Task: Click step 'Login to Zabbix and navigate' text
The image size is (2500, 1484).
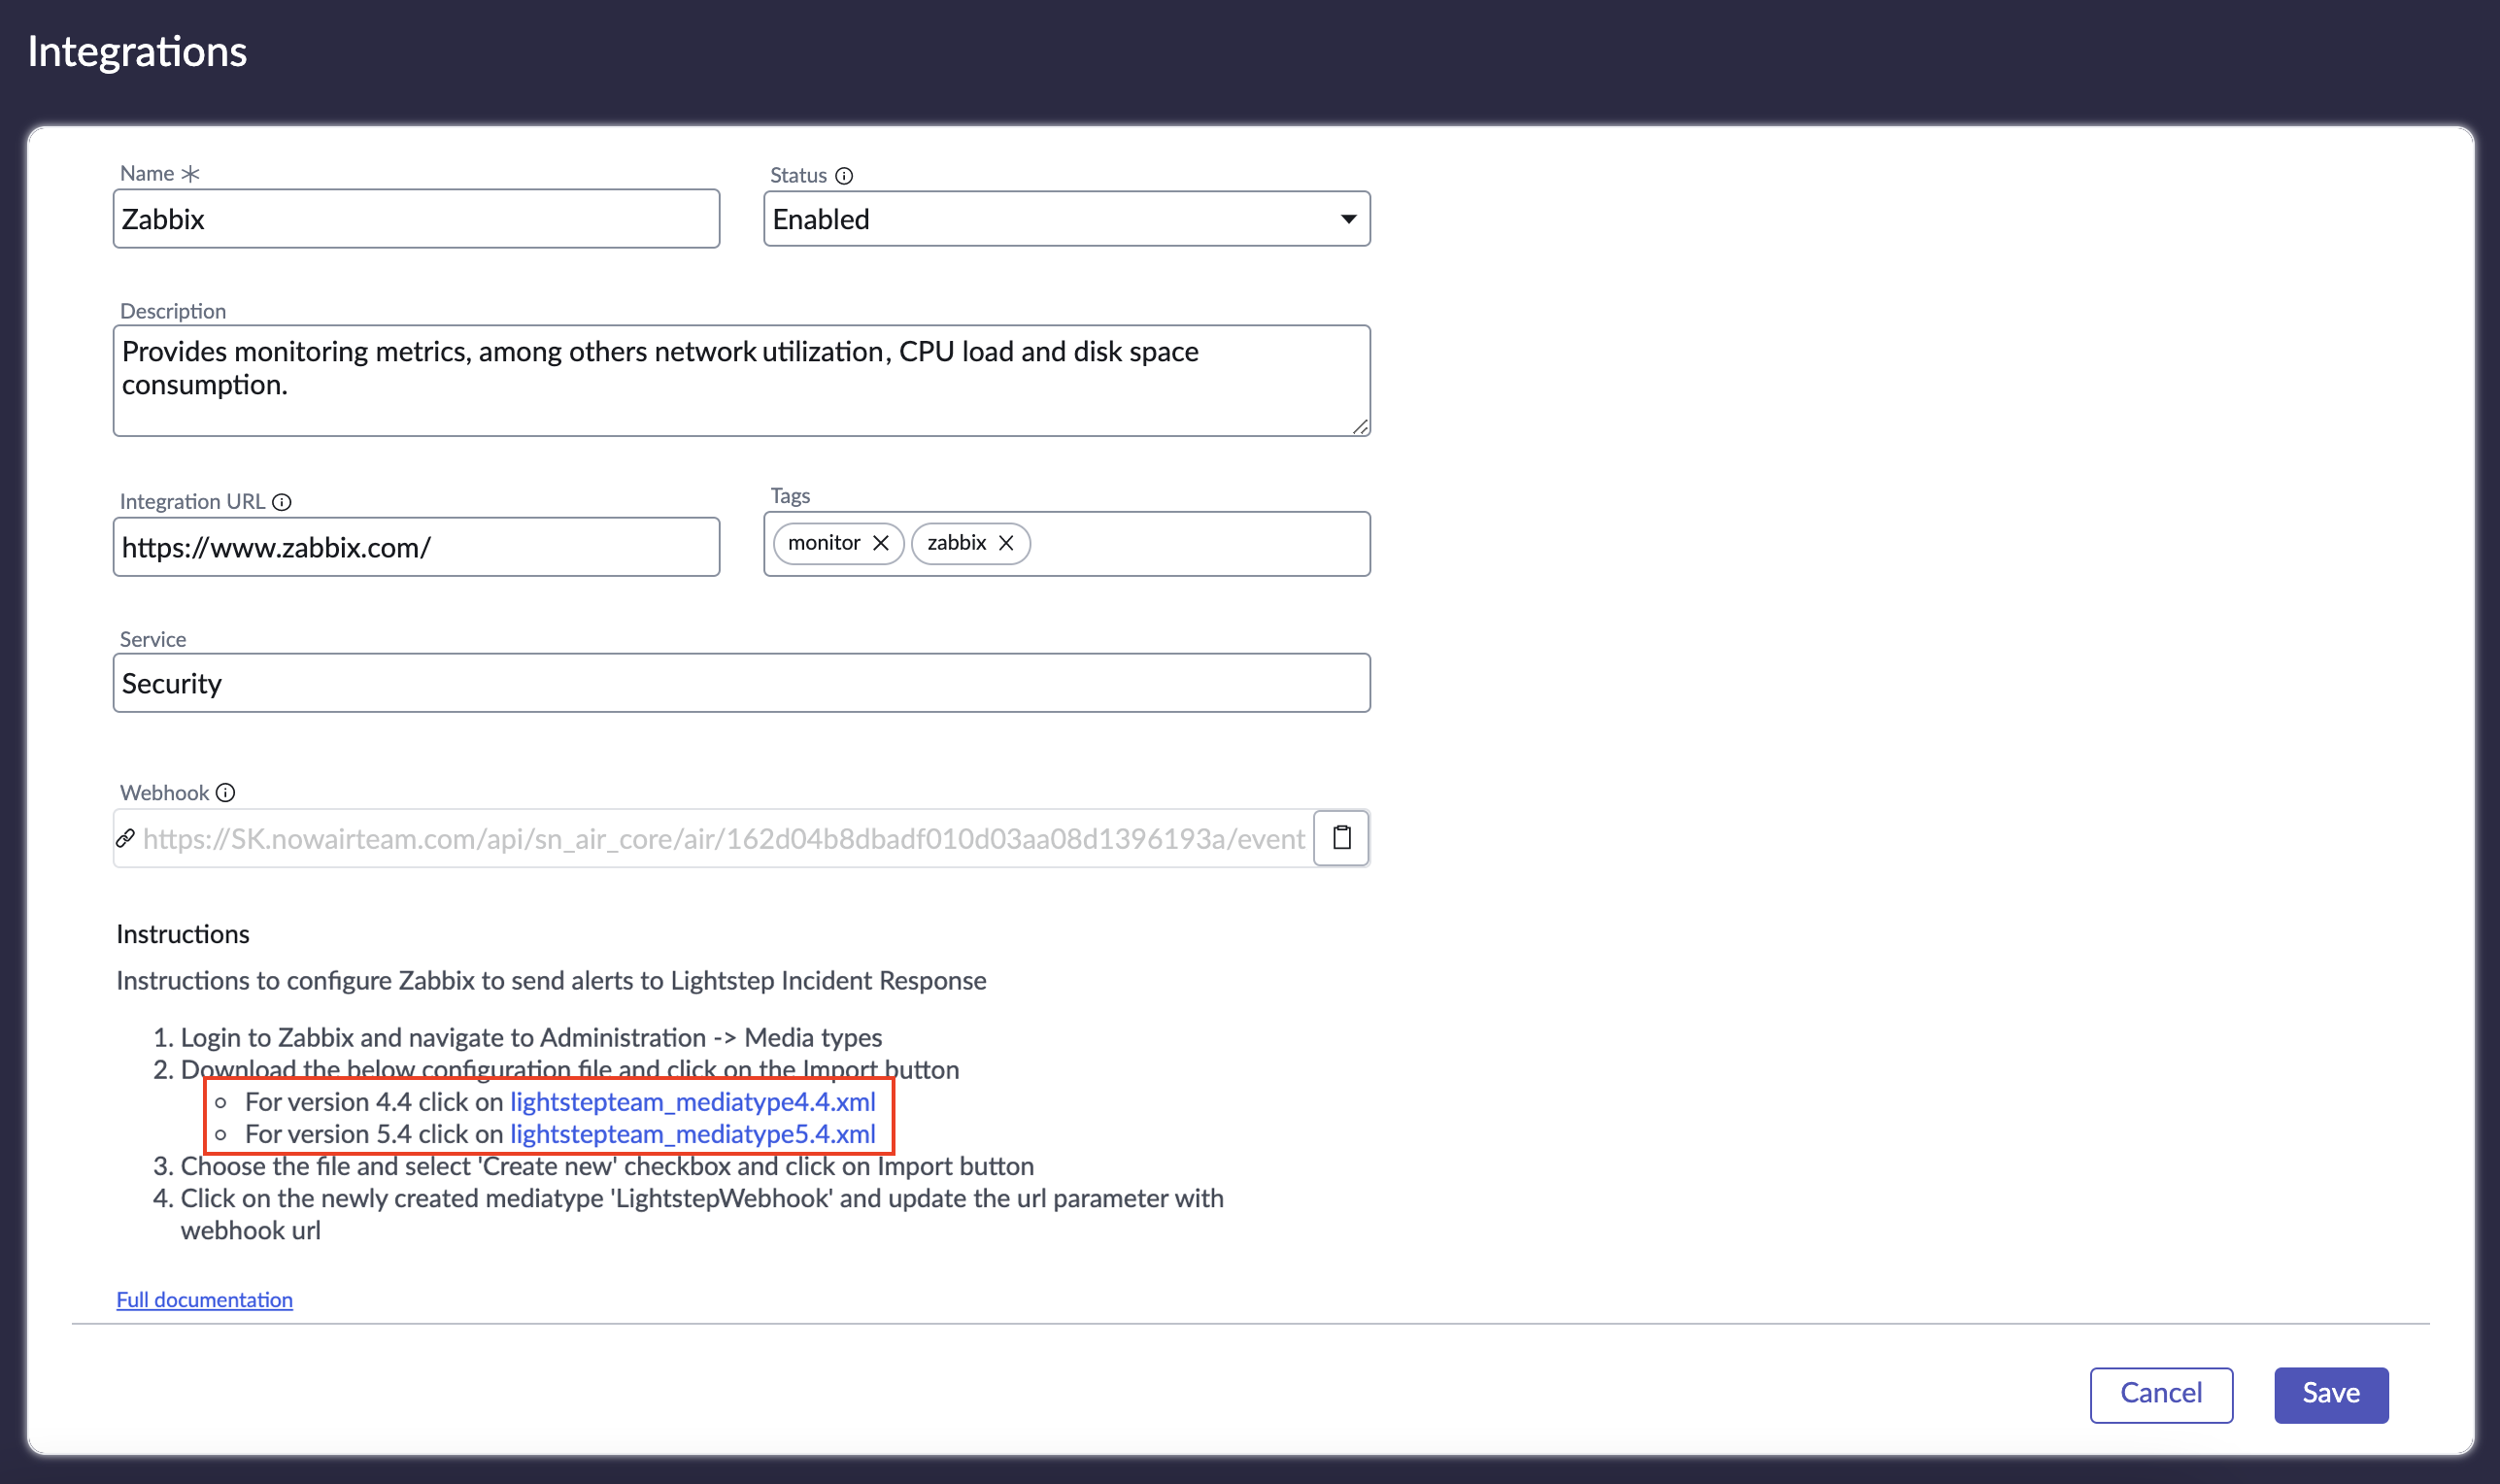Action: [x=531, y=1037]
